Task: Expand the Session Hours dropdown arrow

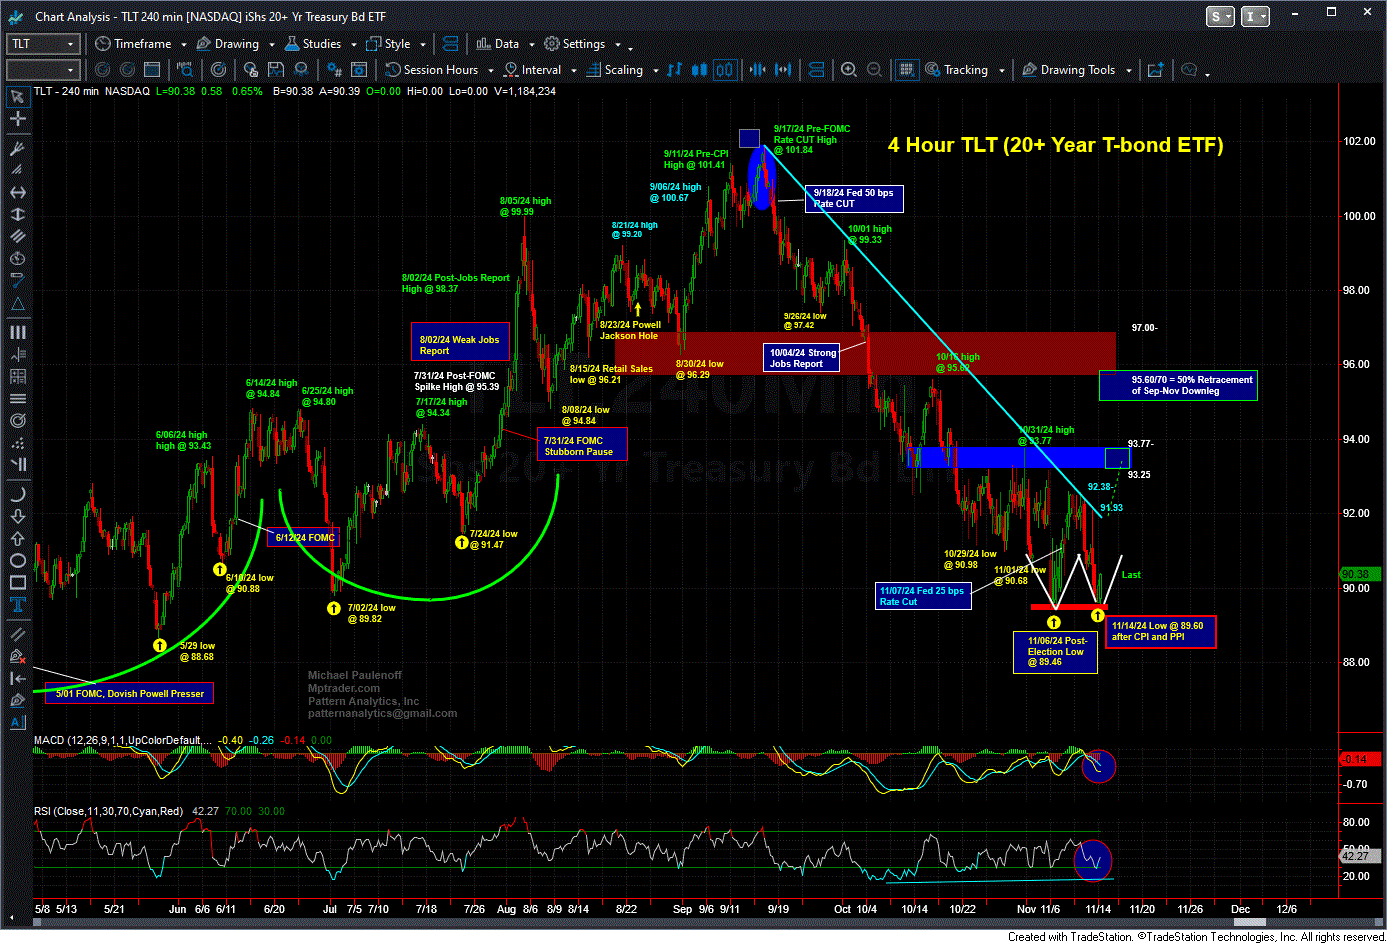Action: click(x=491, y=70)
